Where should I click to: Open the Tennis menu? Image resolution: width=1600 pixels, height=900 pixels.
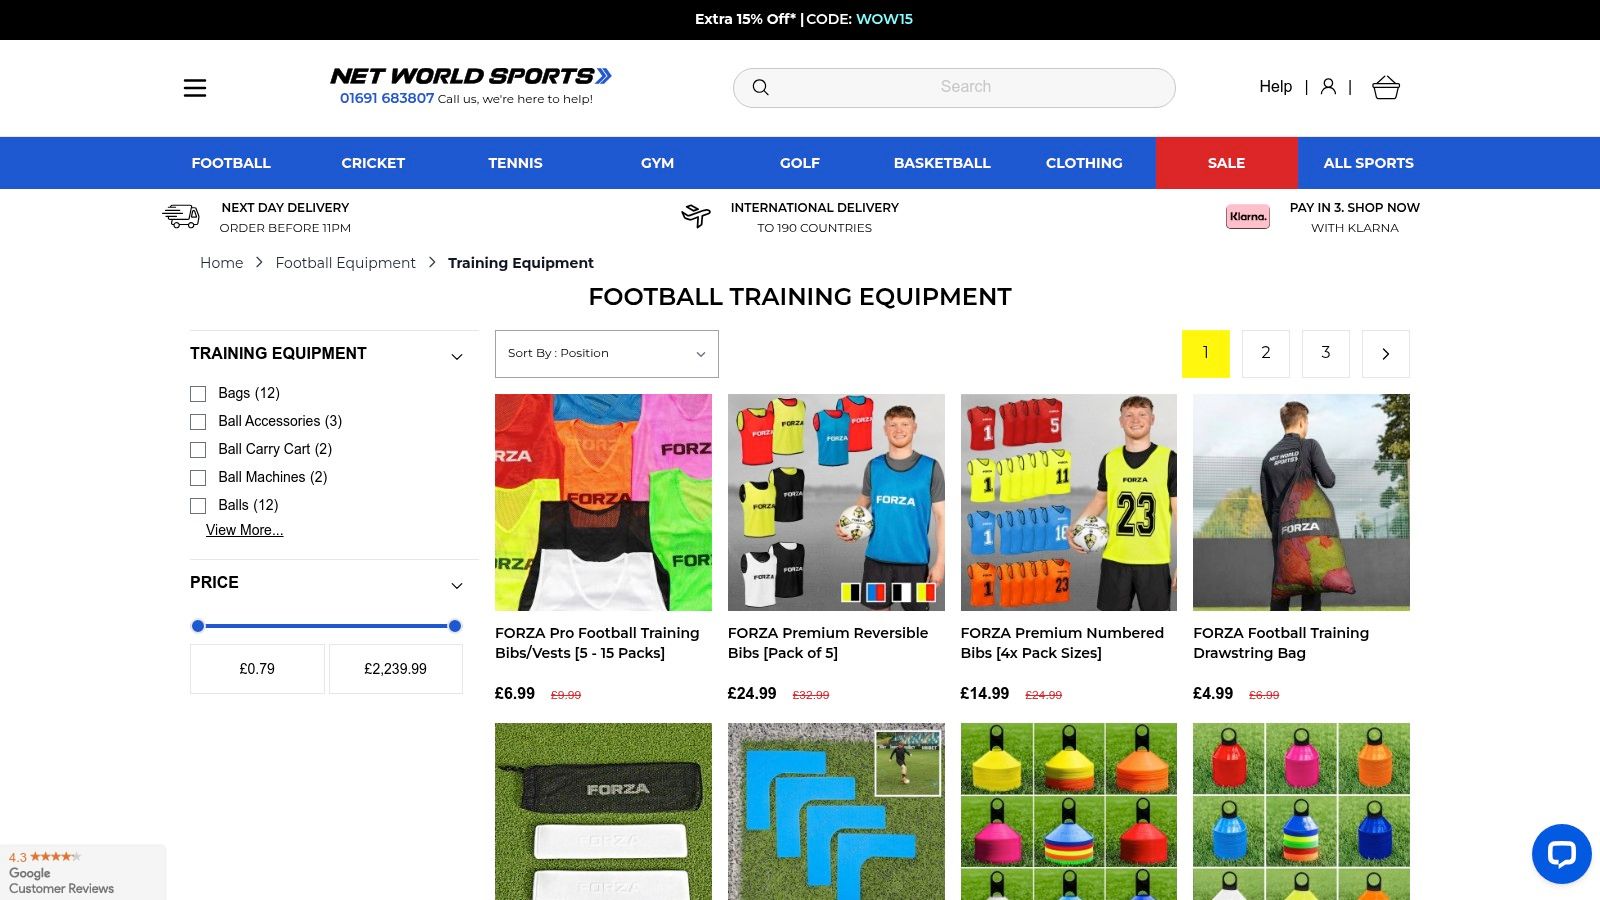coord(515,163)
